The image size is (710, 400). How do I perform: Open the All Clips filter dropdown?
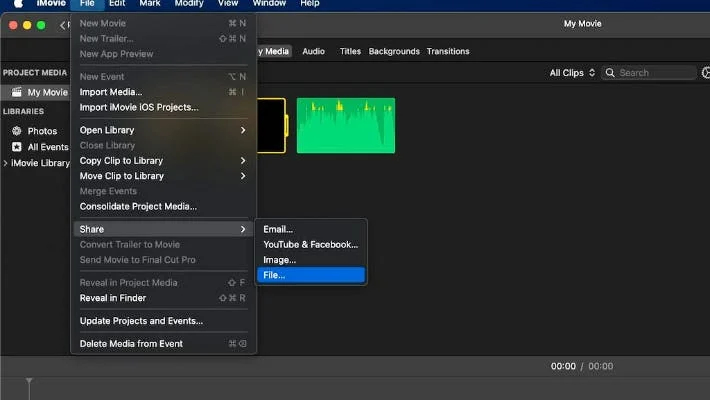pyautogui.click(x=572, y=73)
